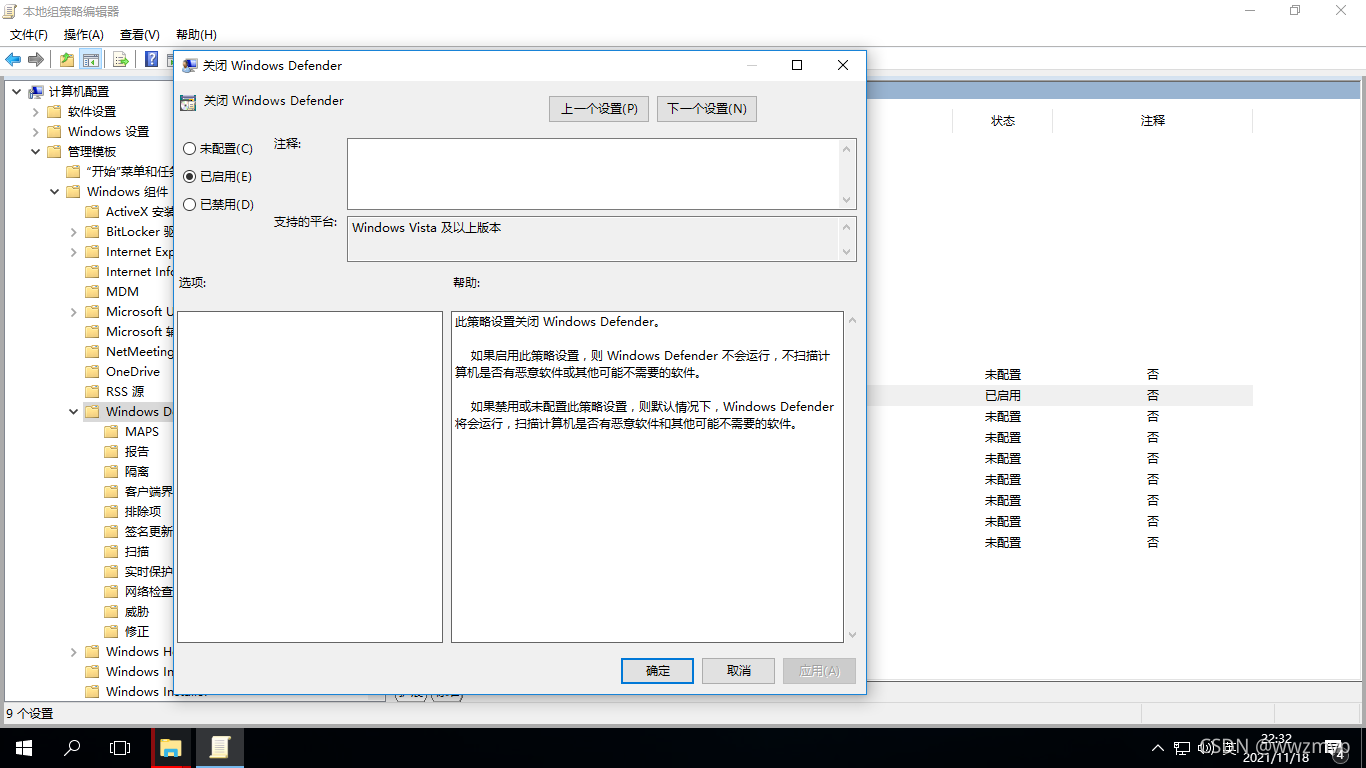Click 下一个设置(N) button
This screenshot has height=768, width=1366.
coord(707,109)
